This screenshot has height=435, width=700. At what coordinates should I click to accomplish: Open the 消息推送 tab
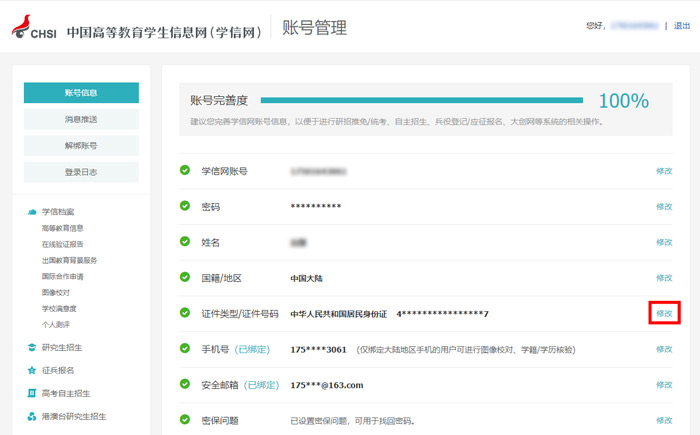(81, 119)
